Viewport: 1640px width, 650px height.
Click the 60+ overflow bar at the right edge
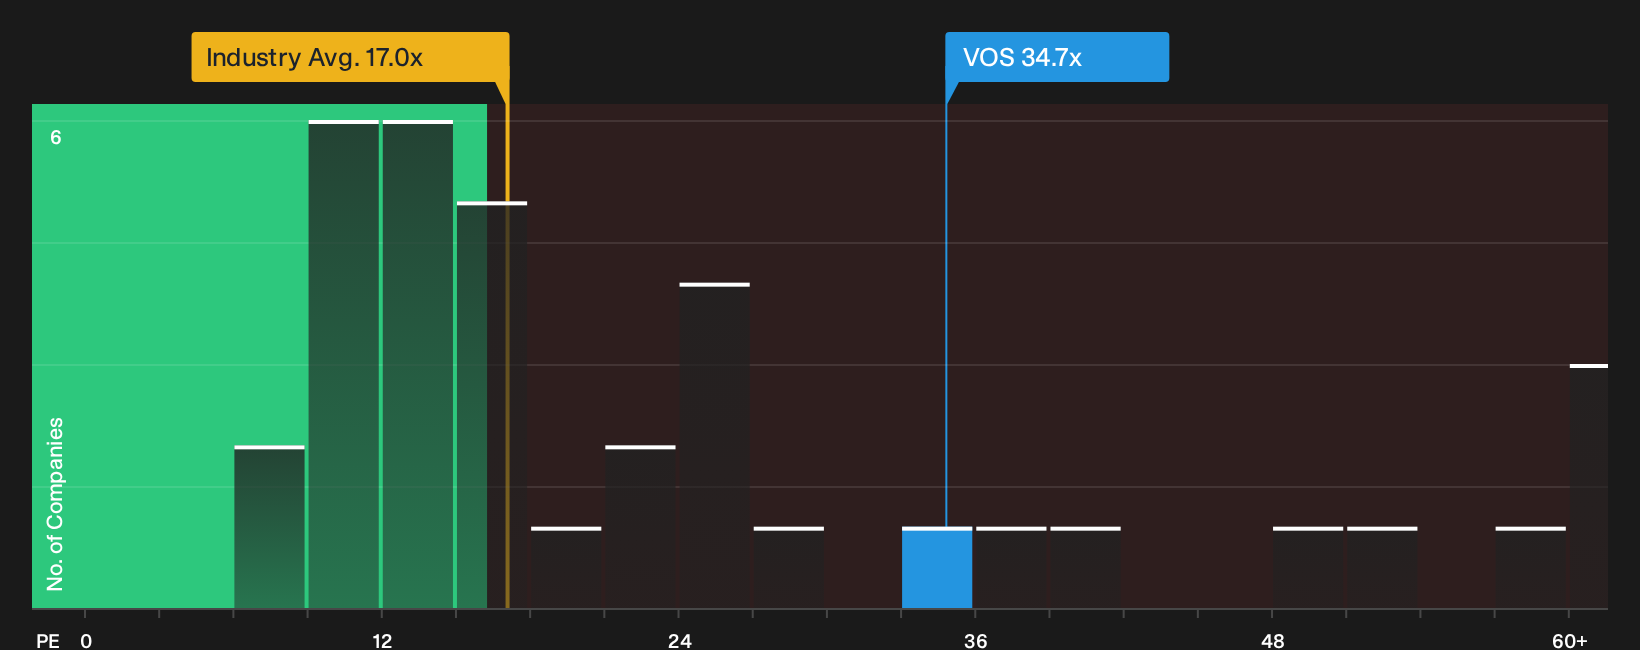click(1589, 486)
